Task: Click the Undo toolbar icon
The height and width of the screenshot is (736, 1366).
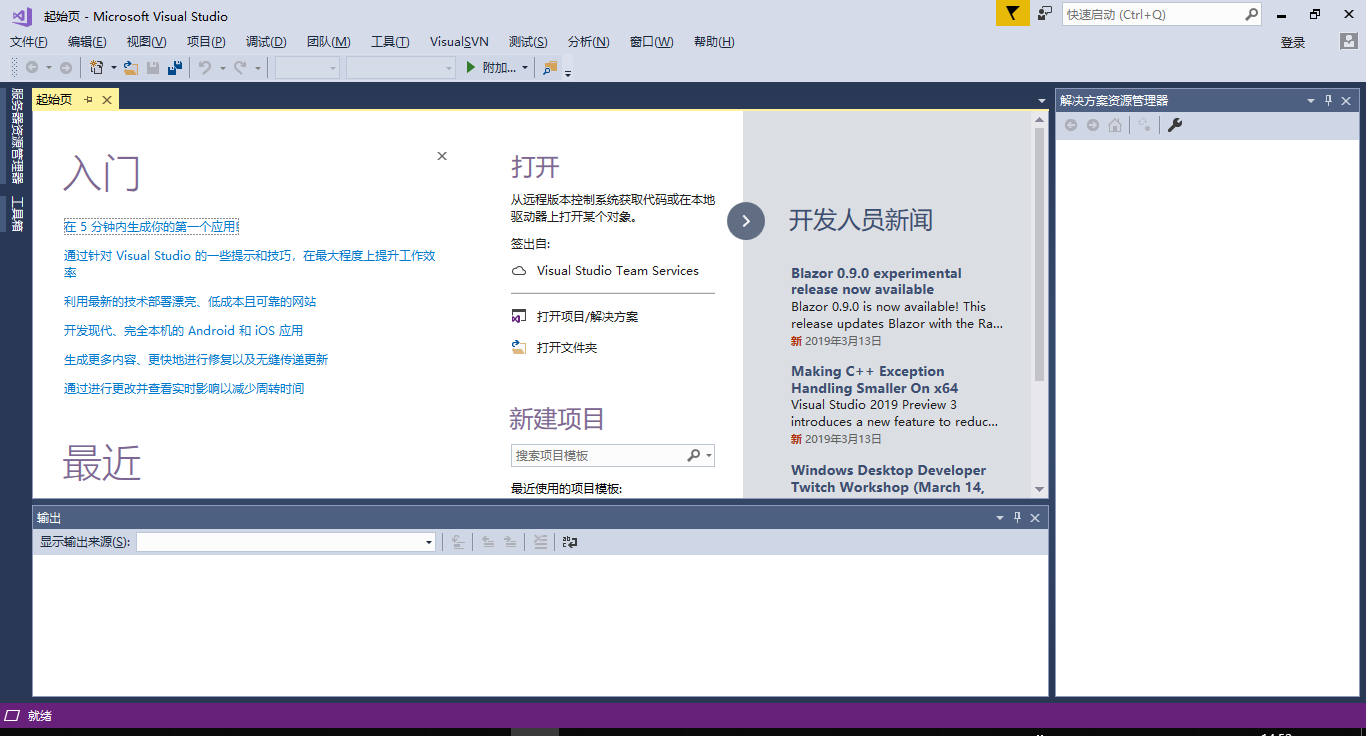Action: (x=203, y=68)
